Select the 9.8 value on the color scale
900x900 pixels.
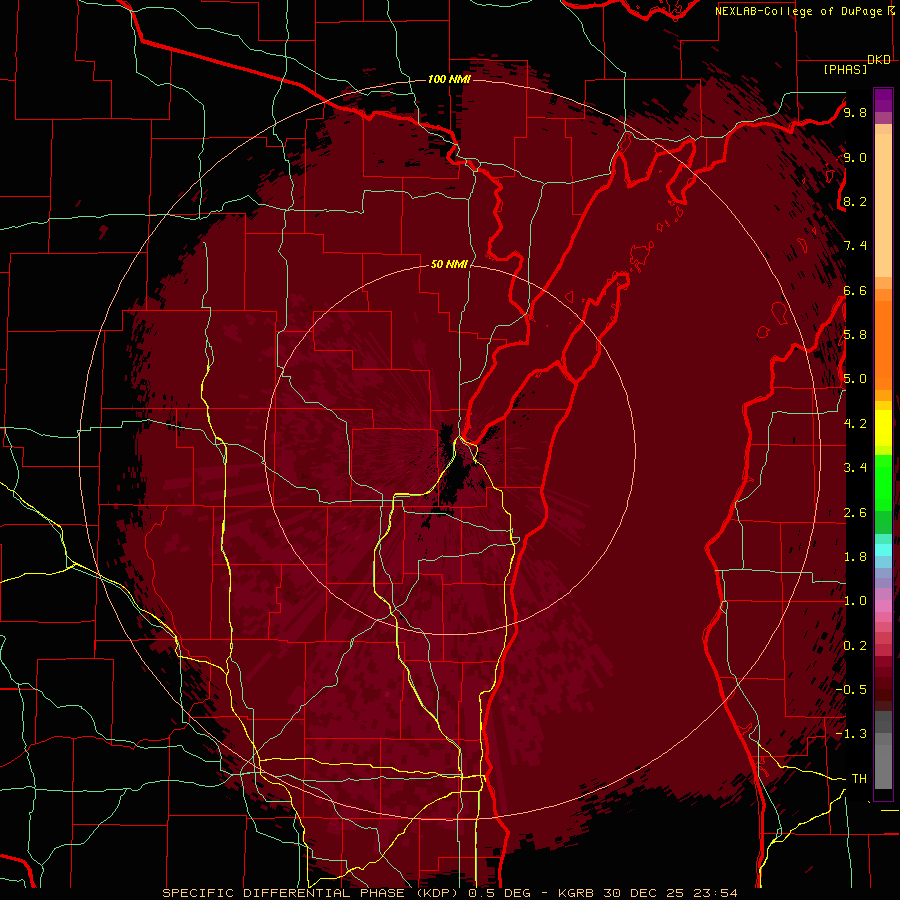[x=855, y=112]
